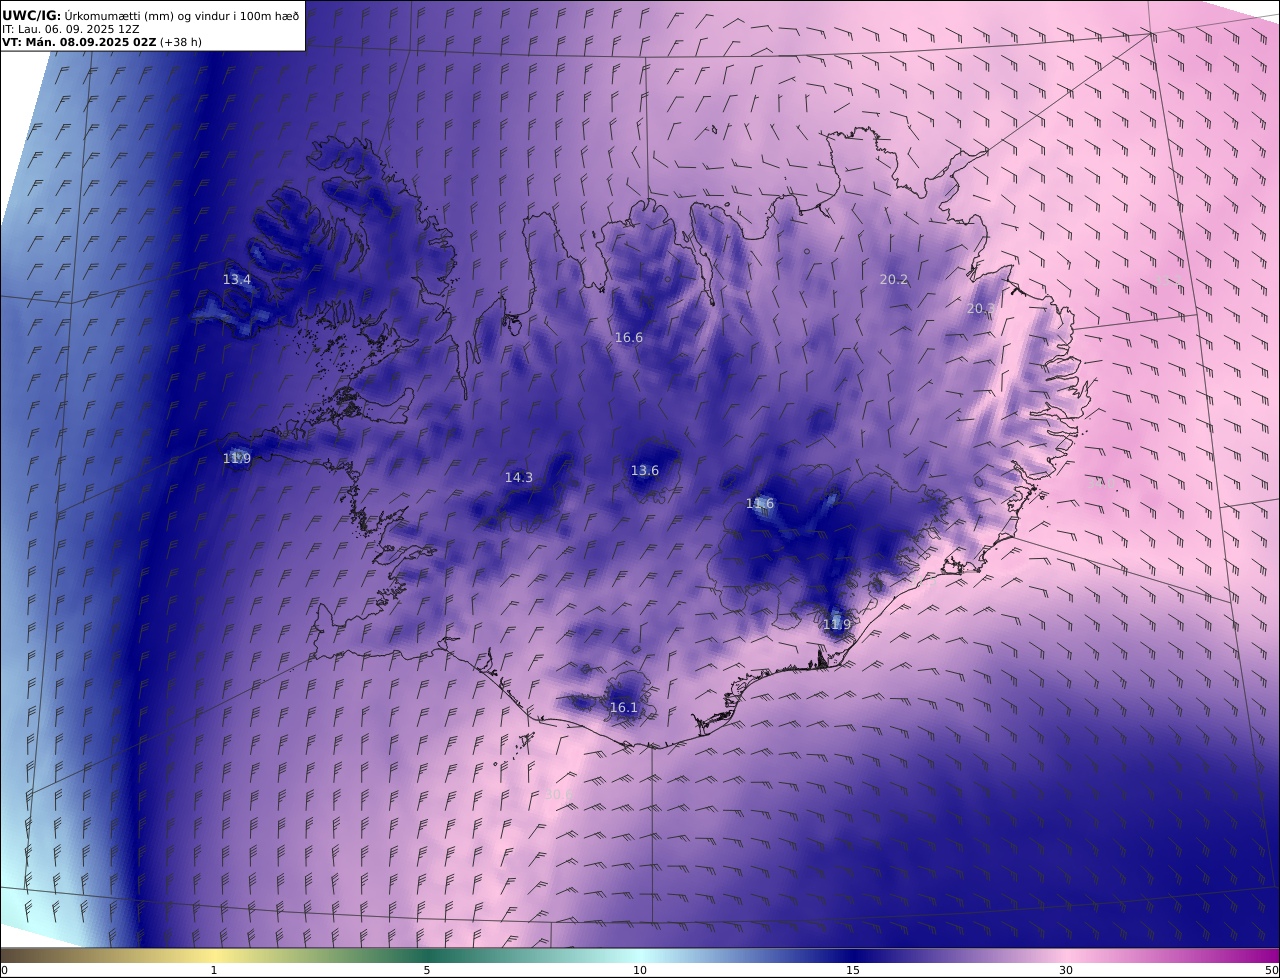Click the colorbar tick label 10
Screen dimensions: 1280x978
[x=640, y=970]
